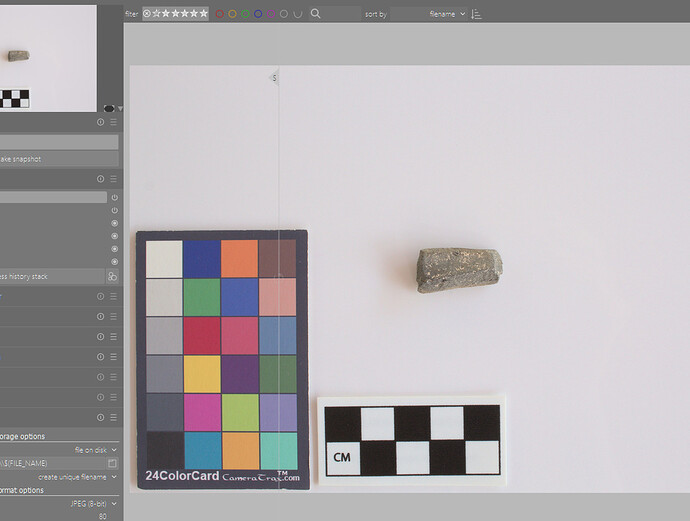Open export folder browse icon
The height and width of the screenshot is (521, 690).
point(113,463)
